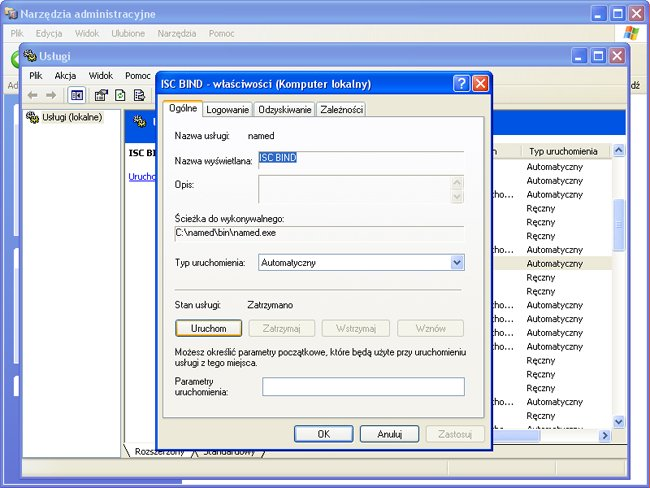Click the Nazwa wyświetlana field

(x=361, y=160)
